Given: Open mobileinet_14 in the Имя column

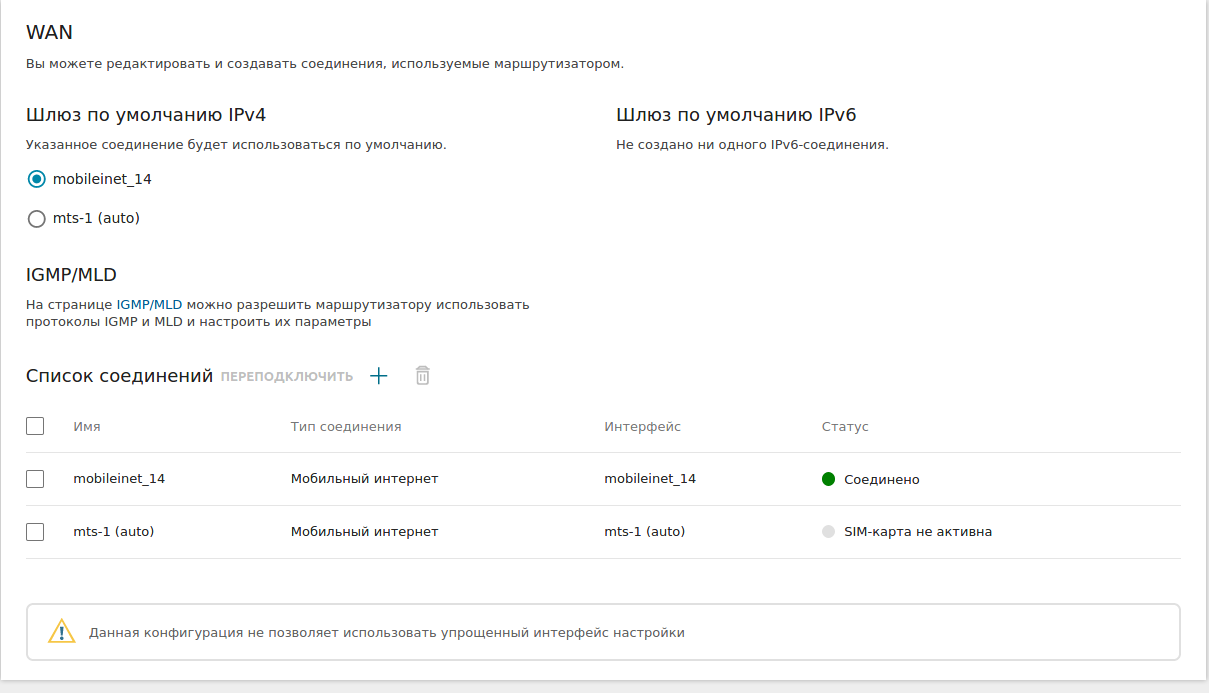Looking at the screenshot, I should [x=119, y=479].
